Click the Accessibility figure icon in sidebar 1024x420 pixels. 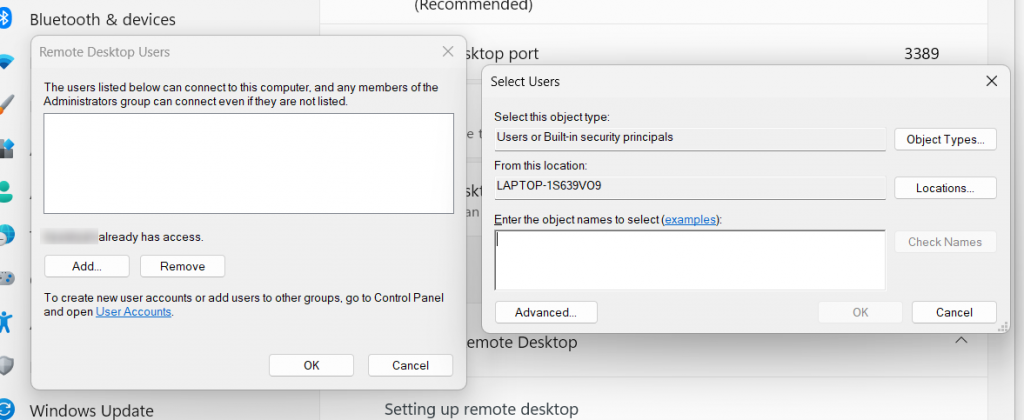click(5, 321)
